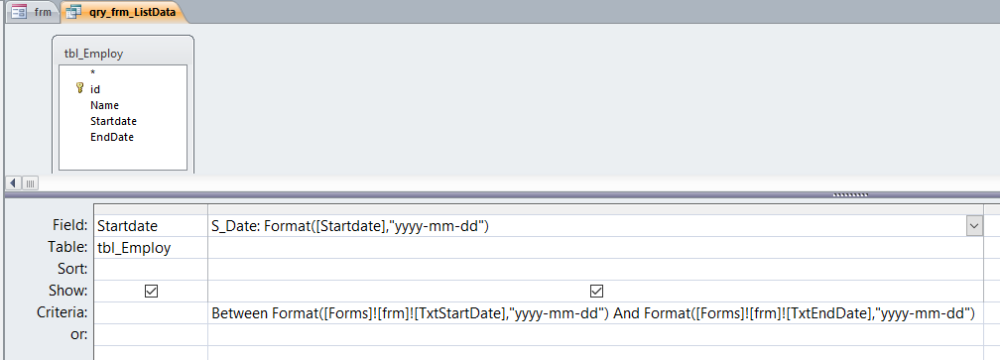Uncheck Show box for Startdate column

coord(151,291)
